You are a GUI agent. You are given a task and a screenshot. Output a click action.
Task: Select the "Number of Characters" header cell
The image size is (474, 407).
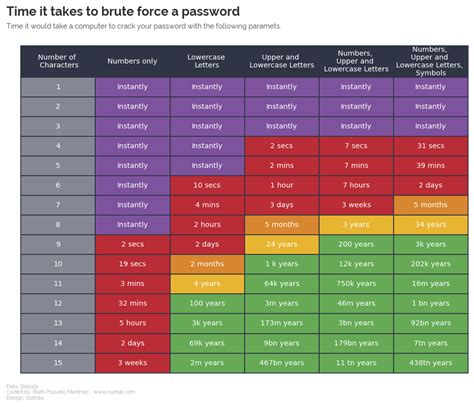click(x=58, y=61)
